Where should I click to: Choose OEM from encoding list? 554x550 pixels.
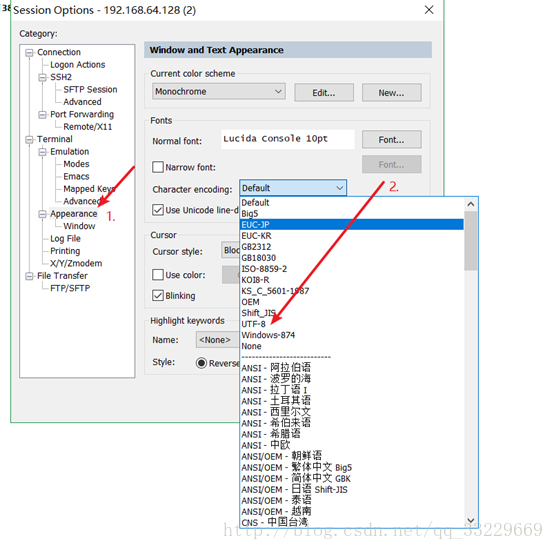pos(352,302)
